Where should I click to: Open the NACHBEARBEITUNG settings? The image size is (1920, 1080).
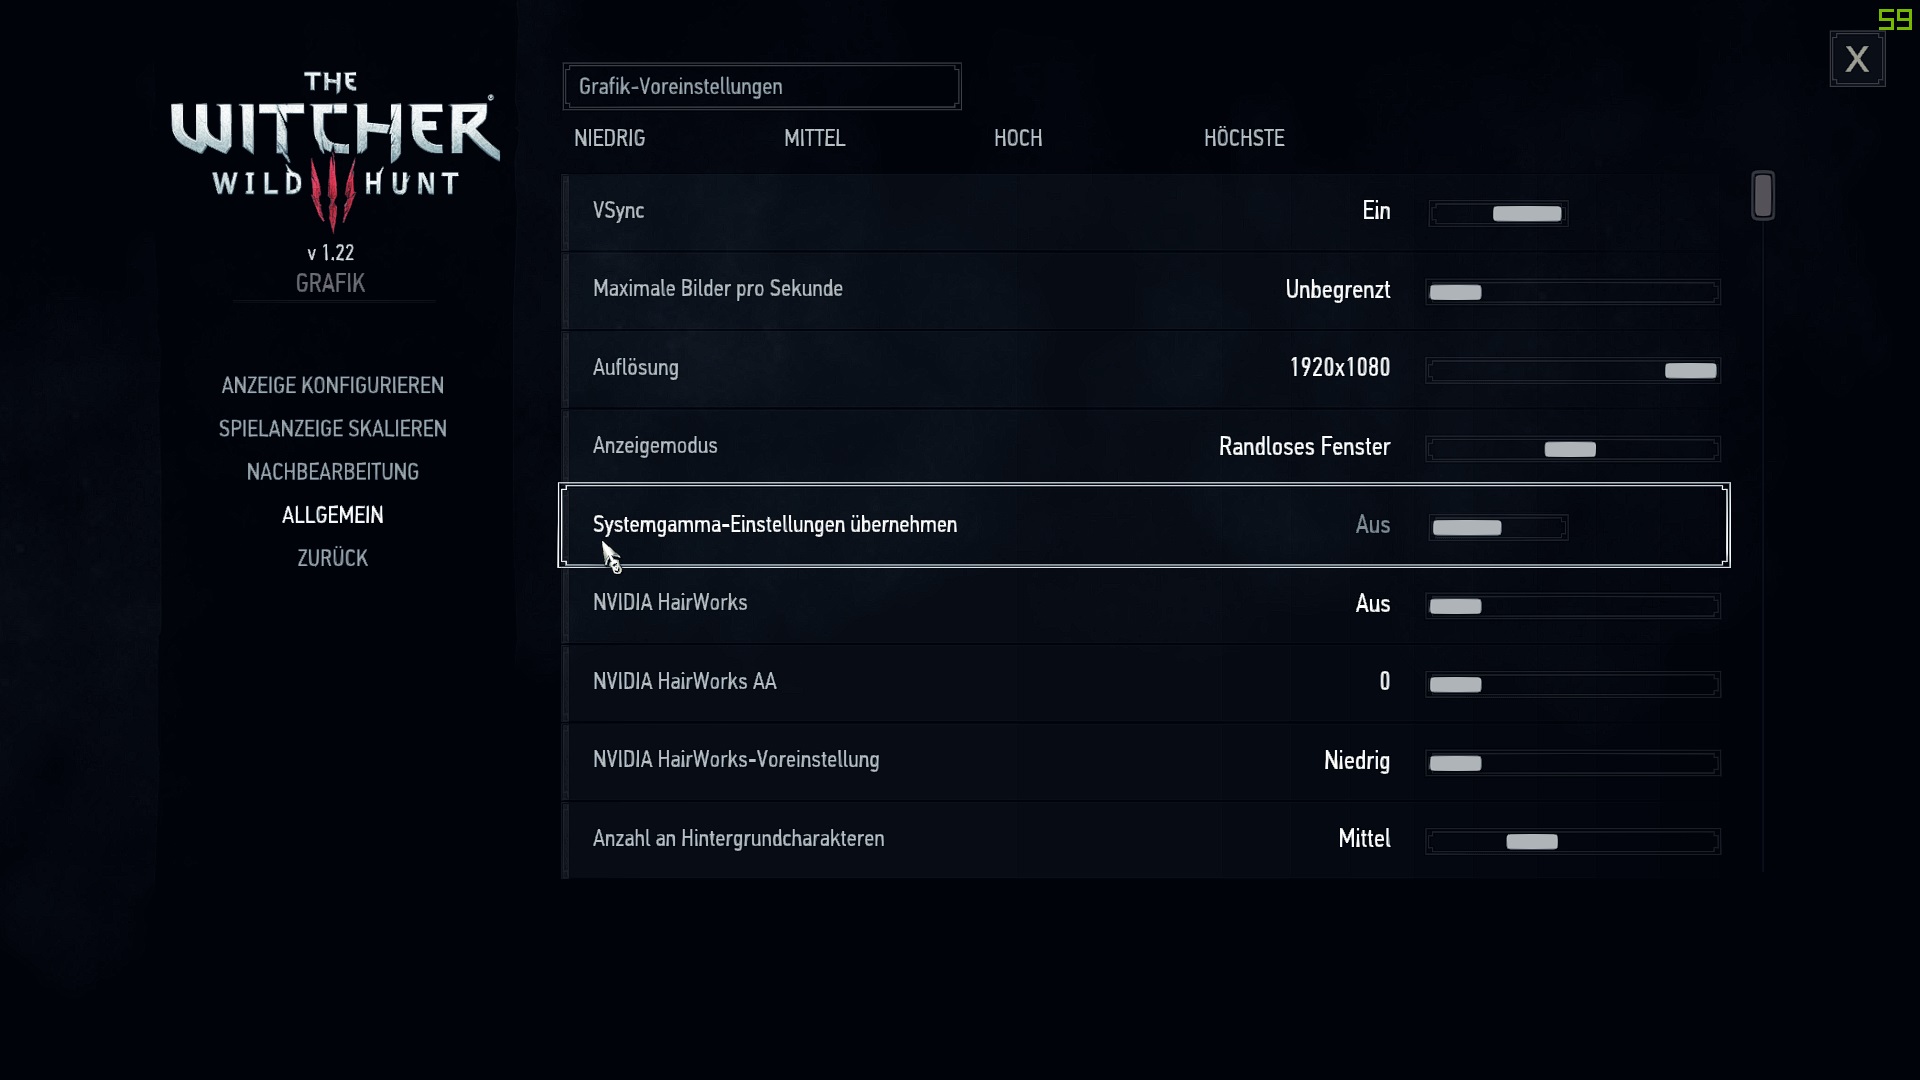tap(332, 471)
